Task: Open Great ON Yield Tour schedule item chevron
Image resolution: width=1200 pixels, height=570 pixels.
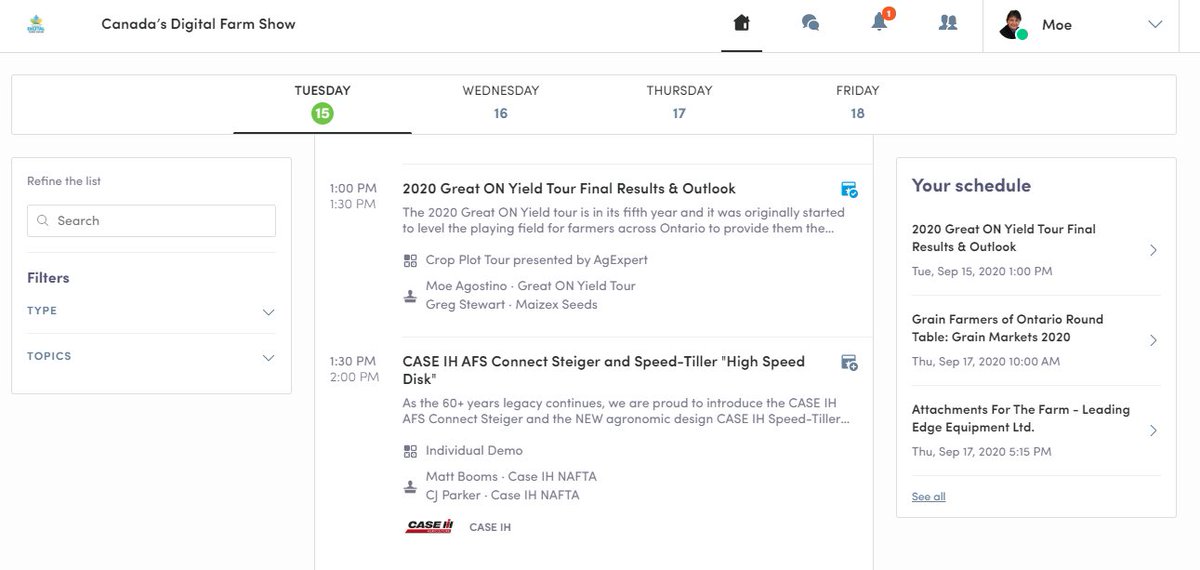Action: 1153,250
